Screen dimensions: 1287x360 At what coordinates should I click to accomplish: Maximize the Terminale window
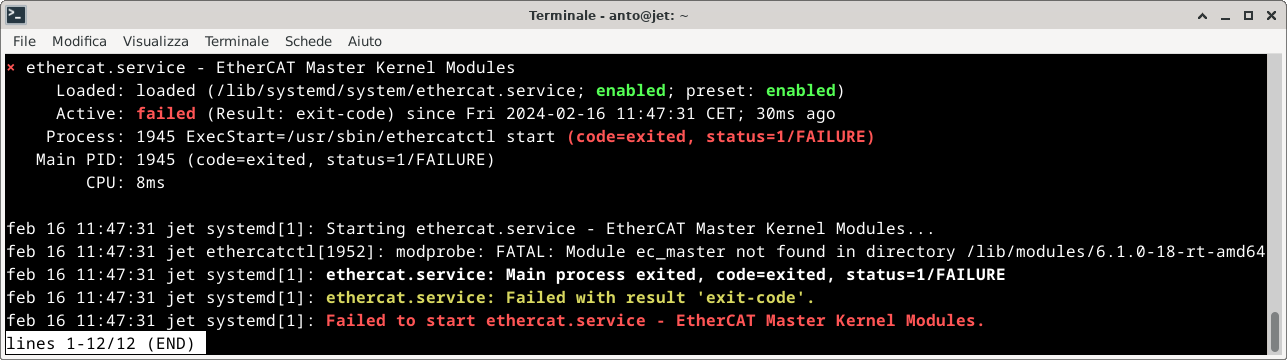tap(1246, 15)
